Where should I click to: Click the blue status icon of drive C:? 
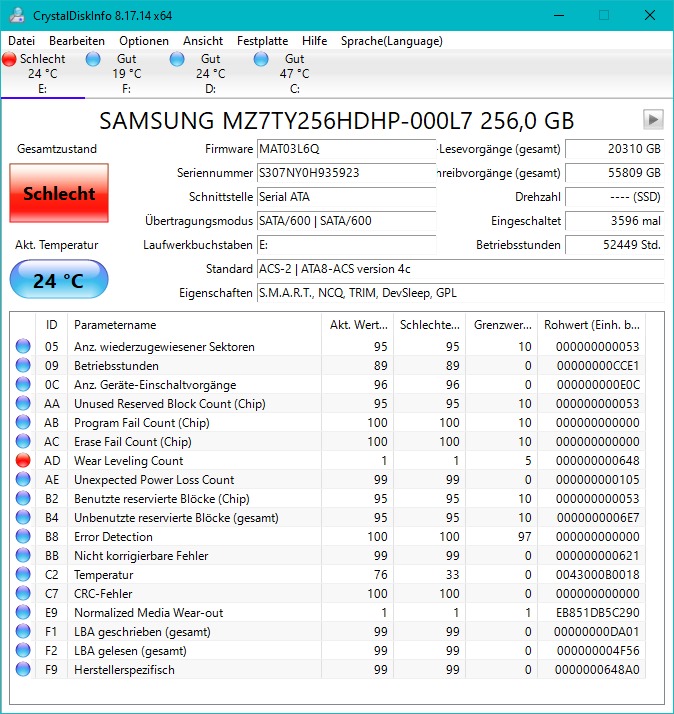[x=261, y=59]
